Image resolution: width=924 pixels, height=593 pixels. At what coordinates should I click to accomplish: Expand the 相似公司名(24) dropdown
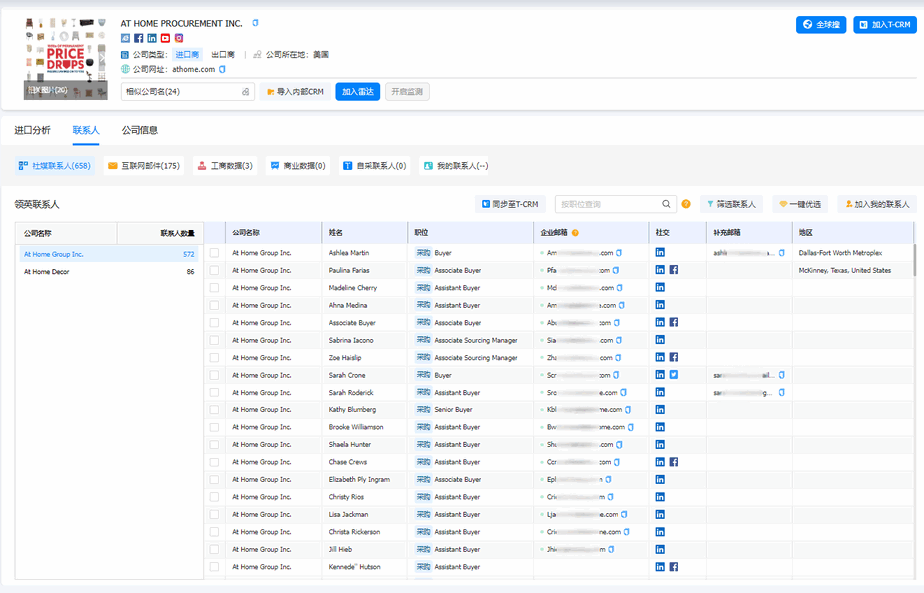pyautogui.click(x=187, y=92)
